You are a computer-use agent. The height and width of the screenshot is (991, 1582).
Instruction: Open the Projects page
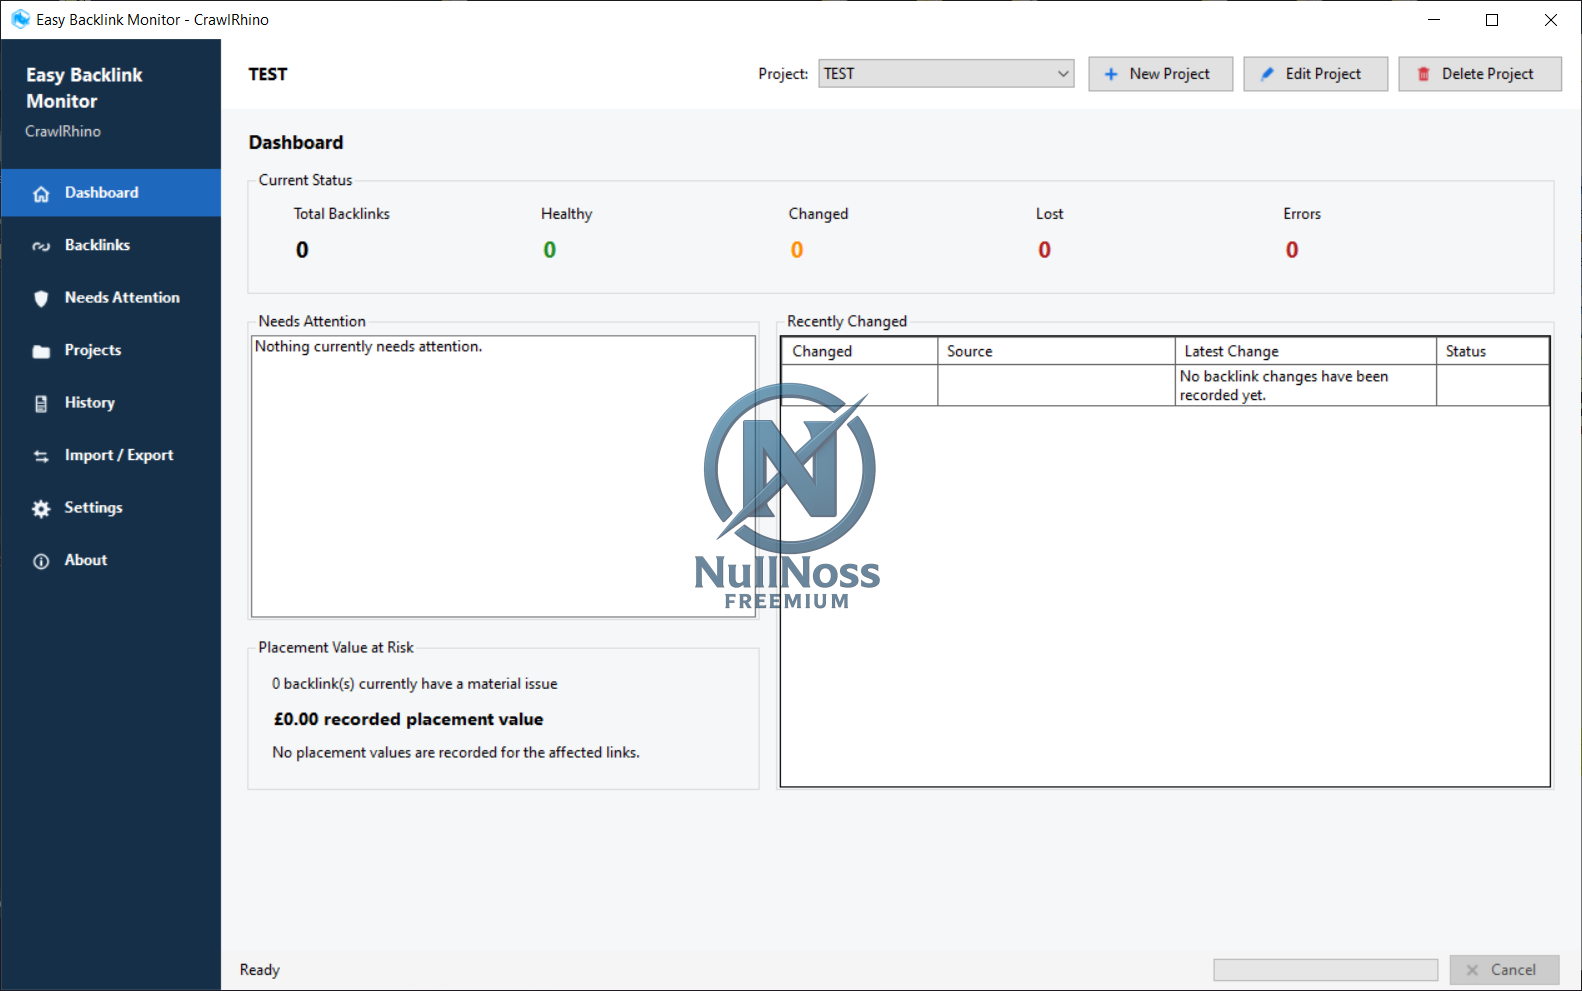111,351
